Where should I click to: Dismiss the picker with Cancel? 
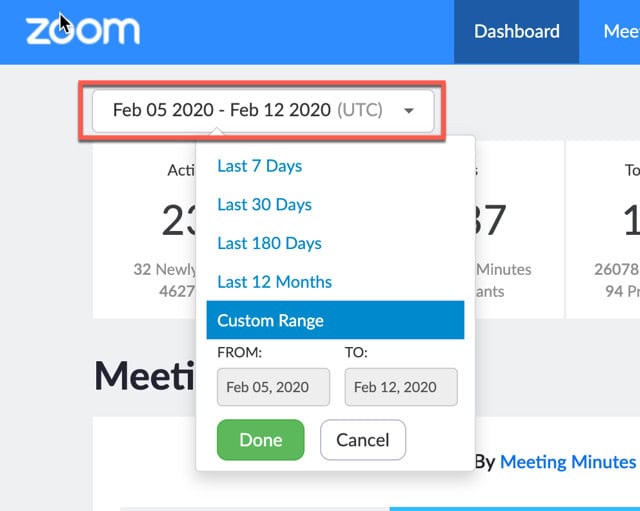(x=362, y=440)
